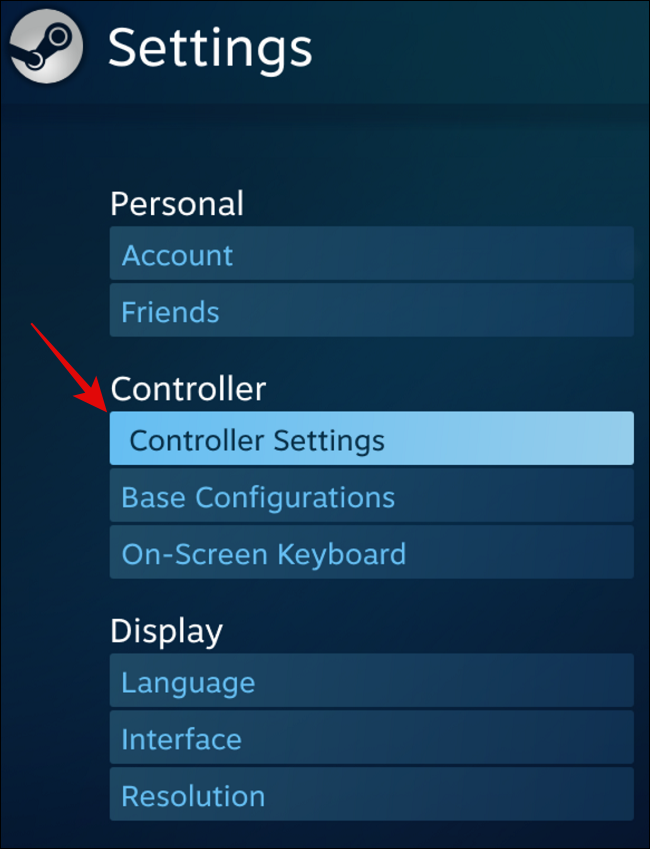The height and width of the screenshot is (849, 650).
Task: Choose the Language option
Action: point(372,681)
